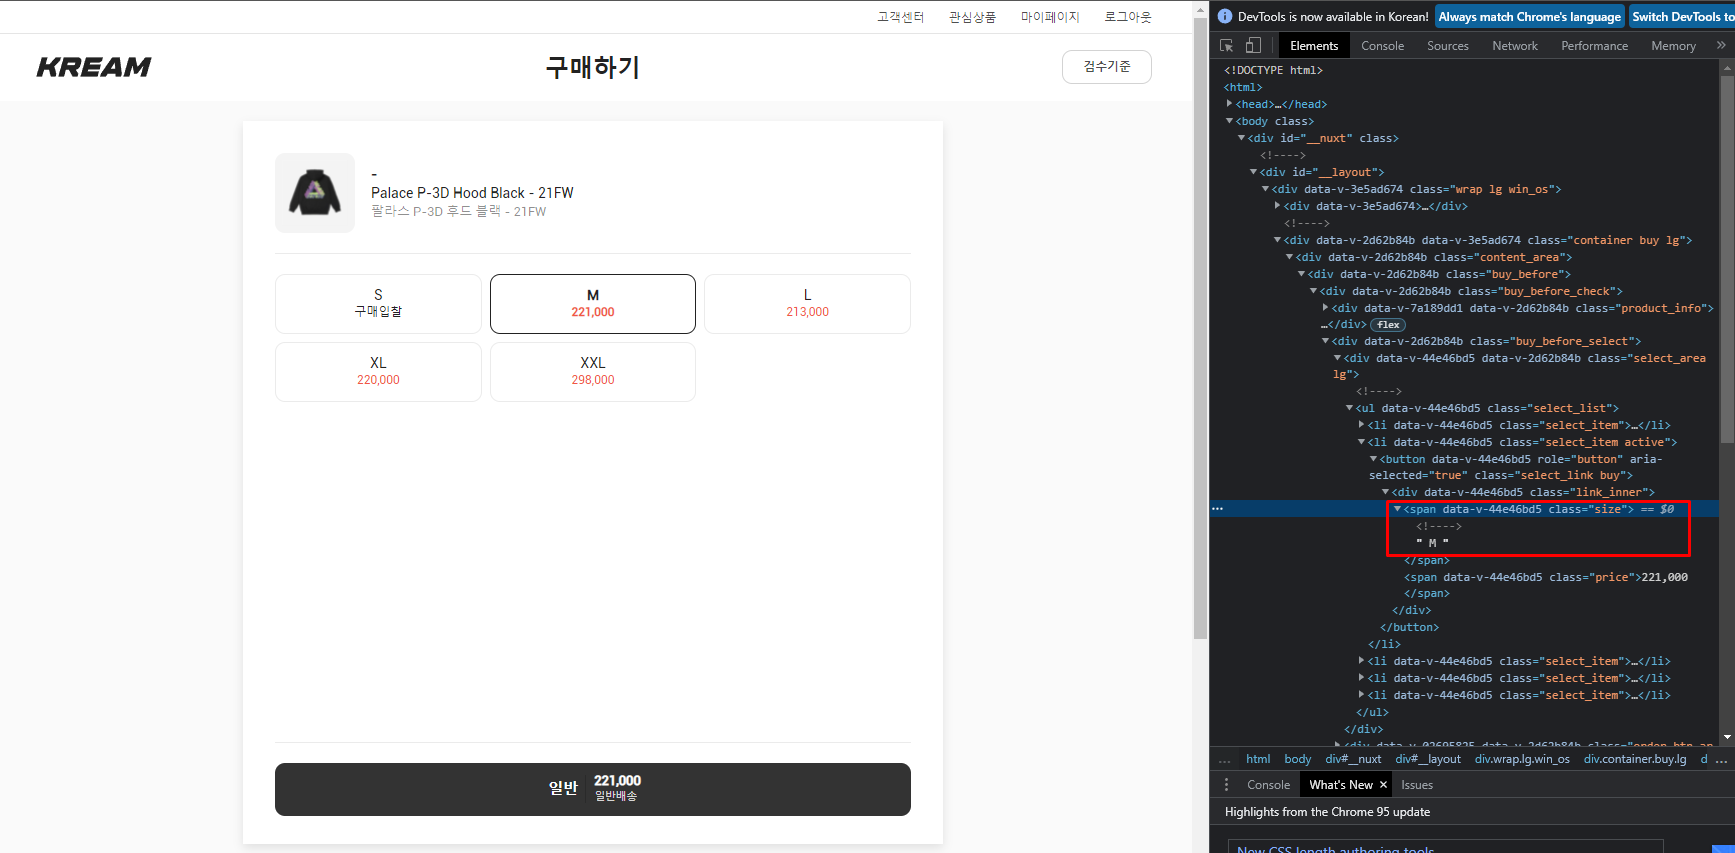Click the breadcrumb overflow ellipsis at right end

(1722, 760)
